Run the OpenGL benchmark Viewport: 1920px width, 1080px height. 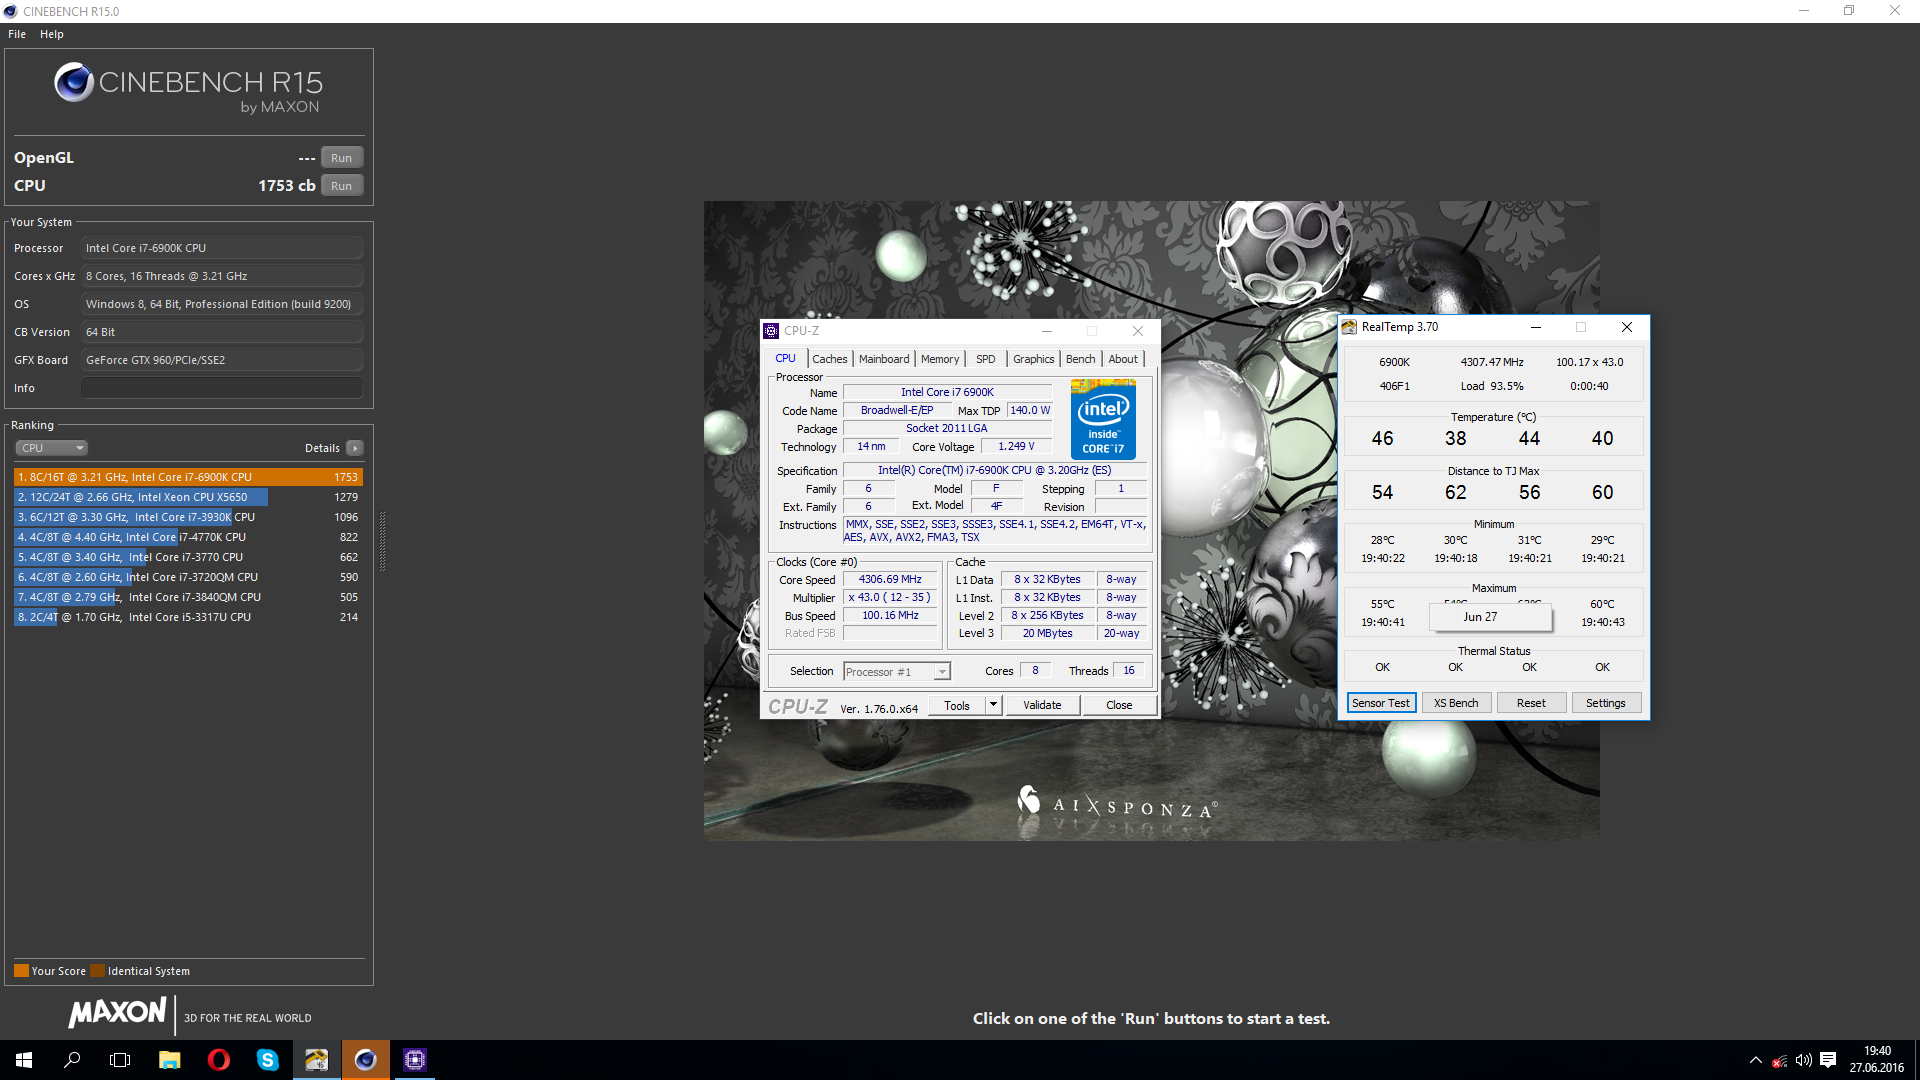(x=342, y=158)
